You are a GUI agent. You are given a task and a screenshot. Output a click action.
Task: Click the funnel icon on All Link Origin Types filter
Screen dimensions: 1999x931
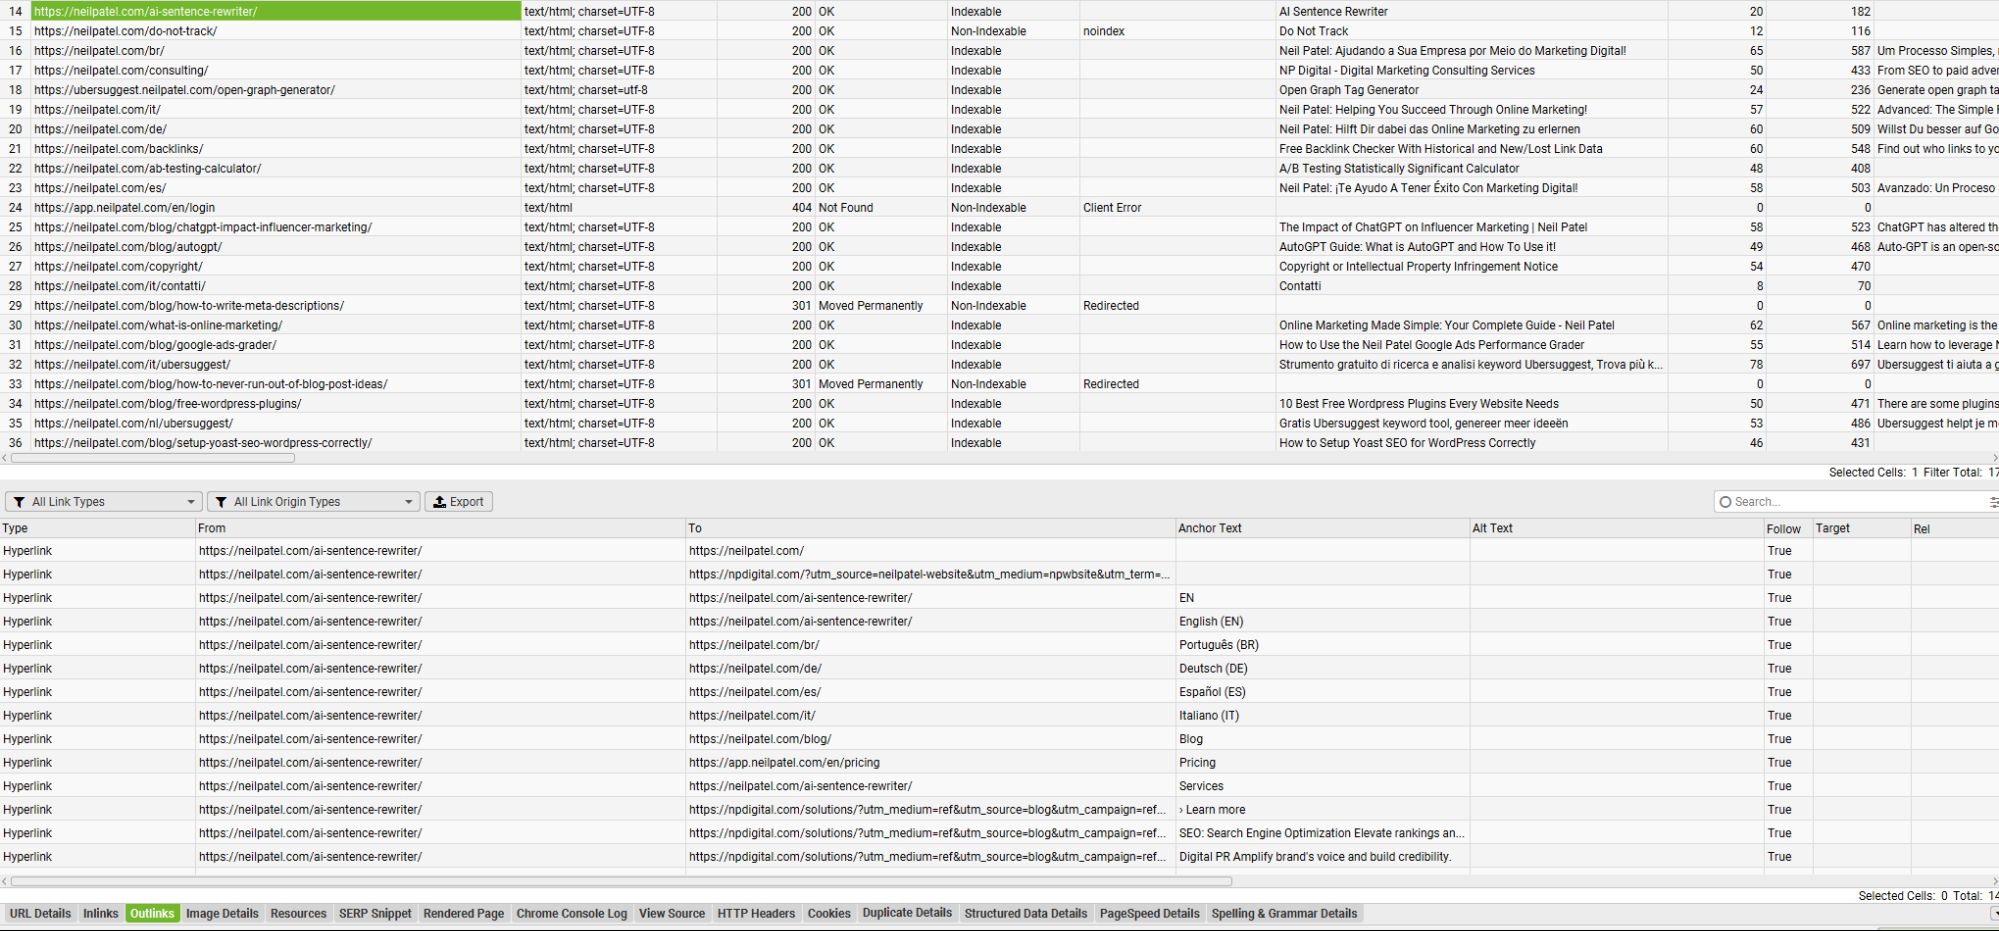[x=221, y=501]
